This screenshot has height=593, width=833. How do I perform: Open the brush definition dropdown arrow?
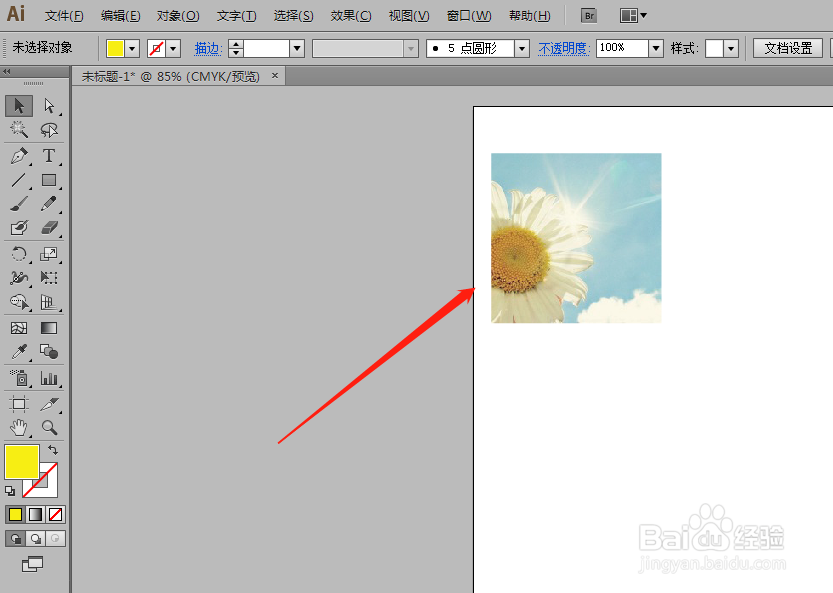coord(522,49)
